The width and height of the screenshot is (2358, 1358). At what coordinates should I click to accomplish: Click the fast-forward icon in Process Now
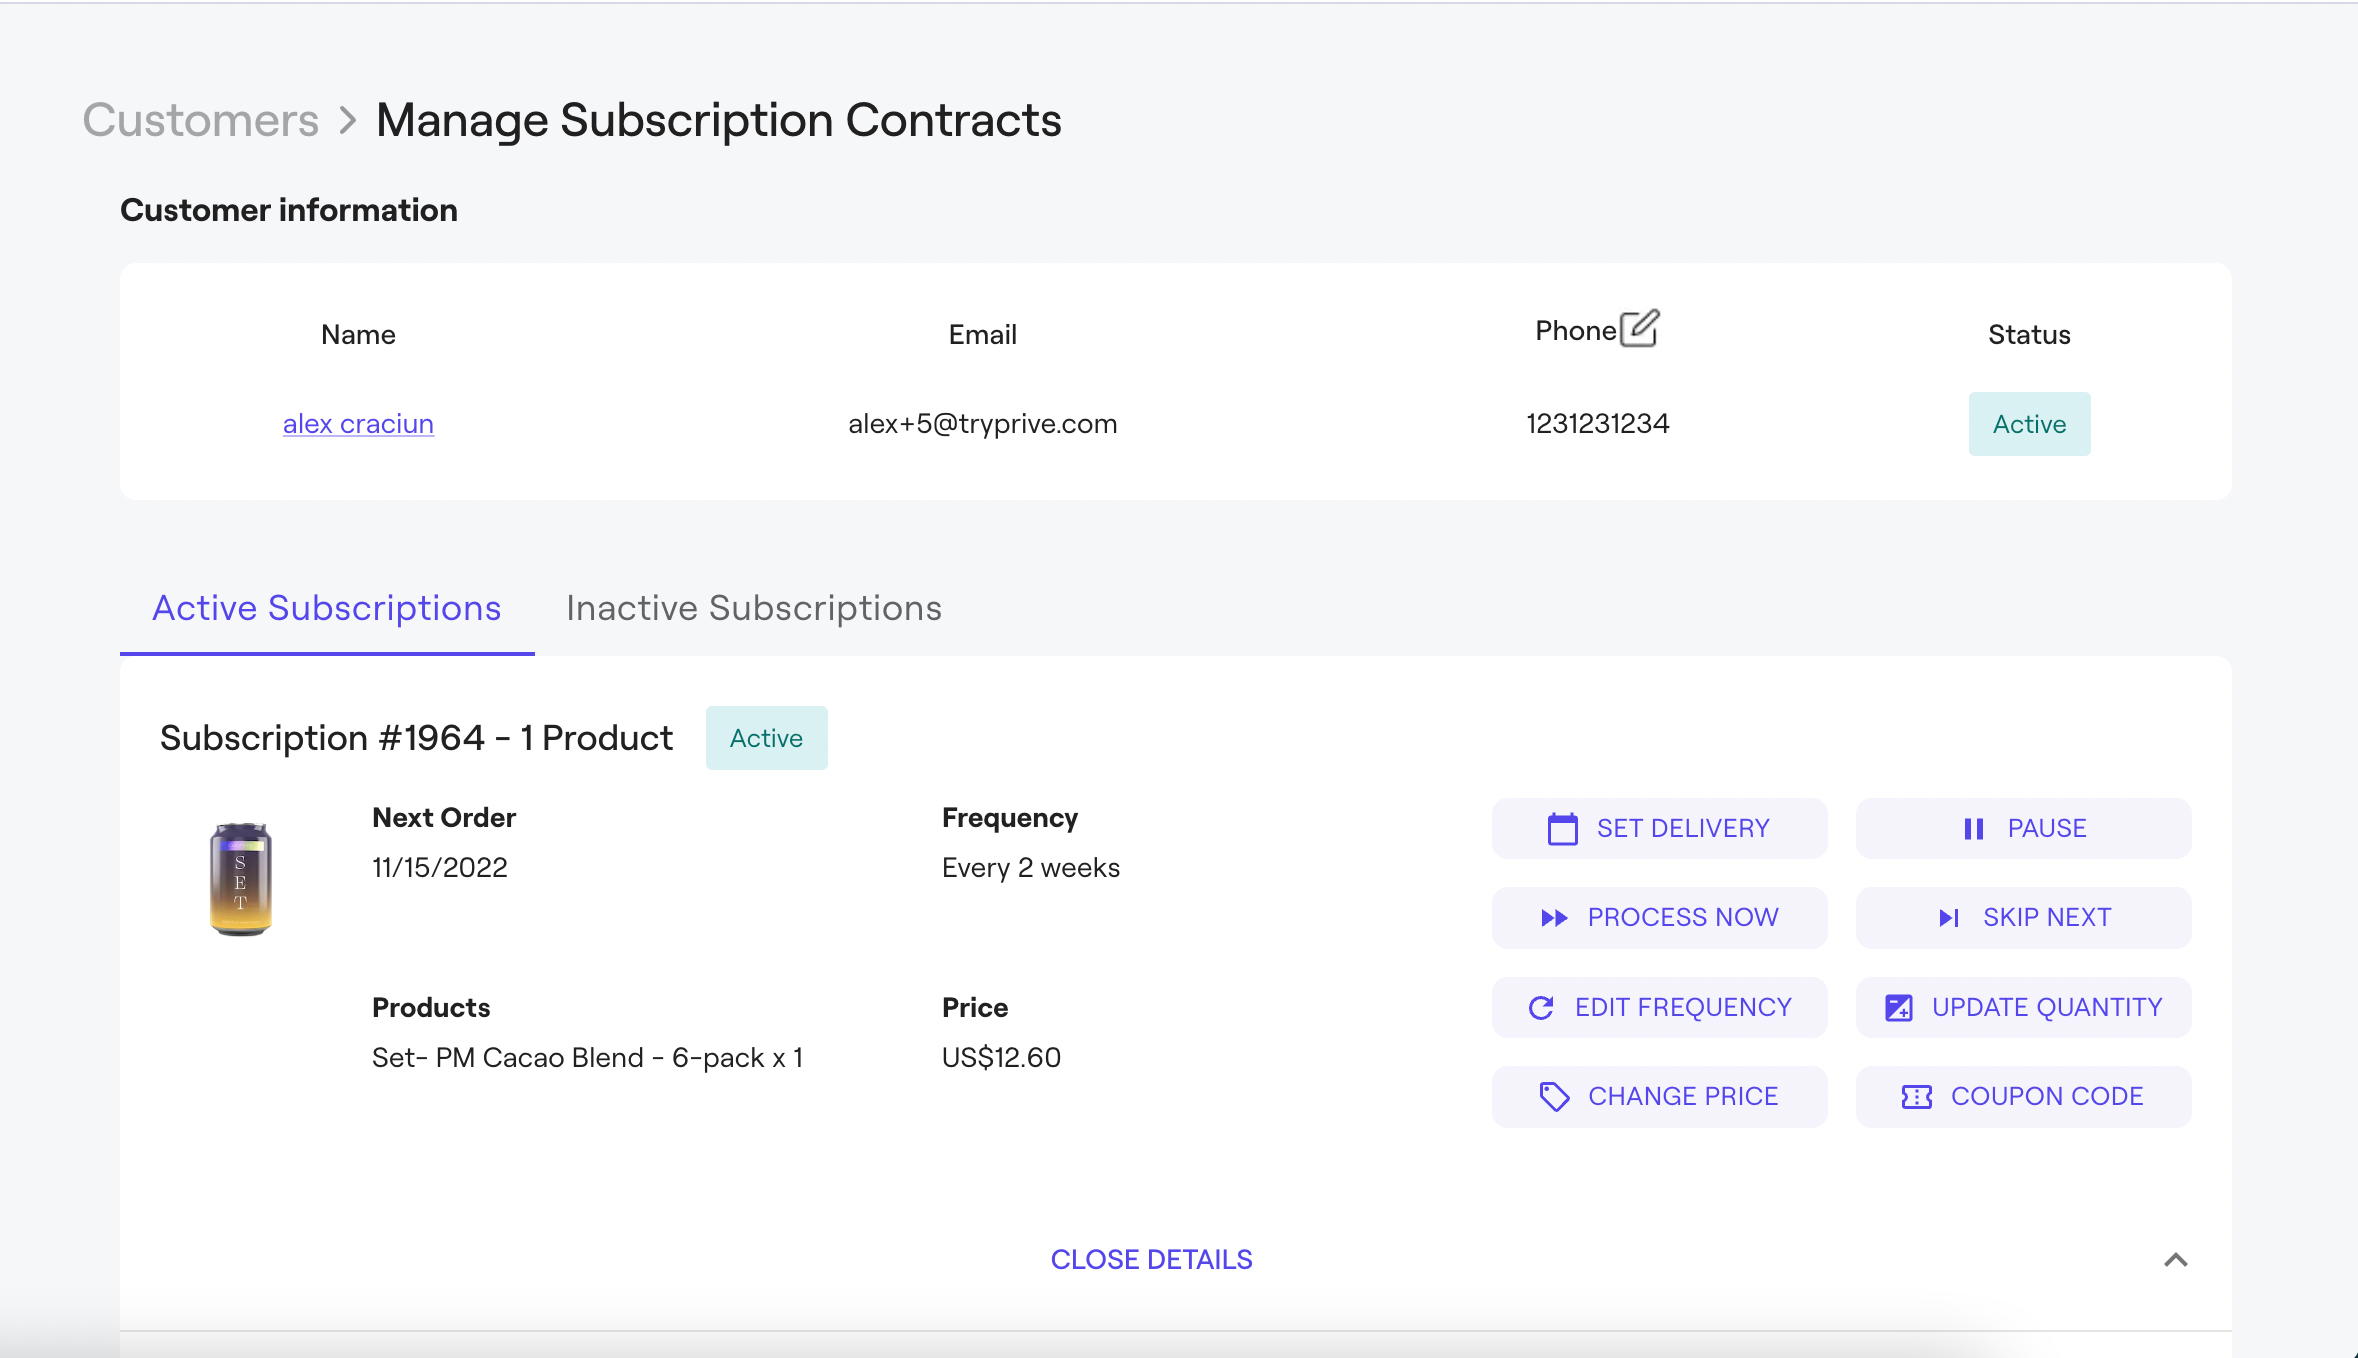pyautogui.click(x=1554, y=918)
